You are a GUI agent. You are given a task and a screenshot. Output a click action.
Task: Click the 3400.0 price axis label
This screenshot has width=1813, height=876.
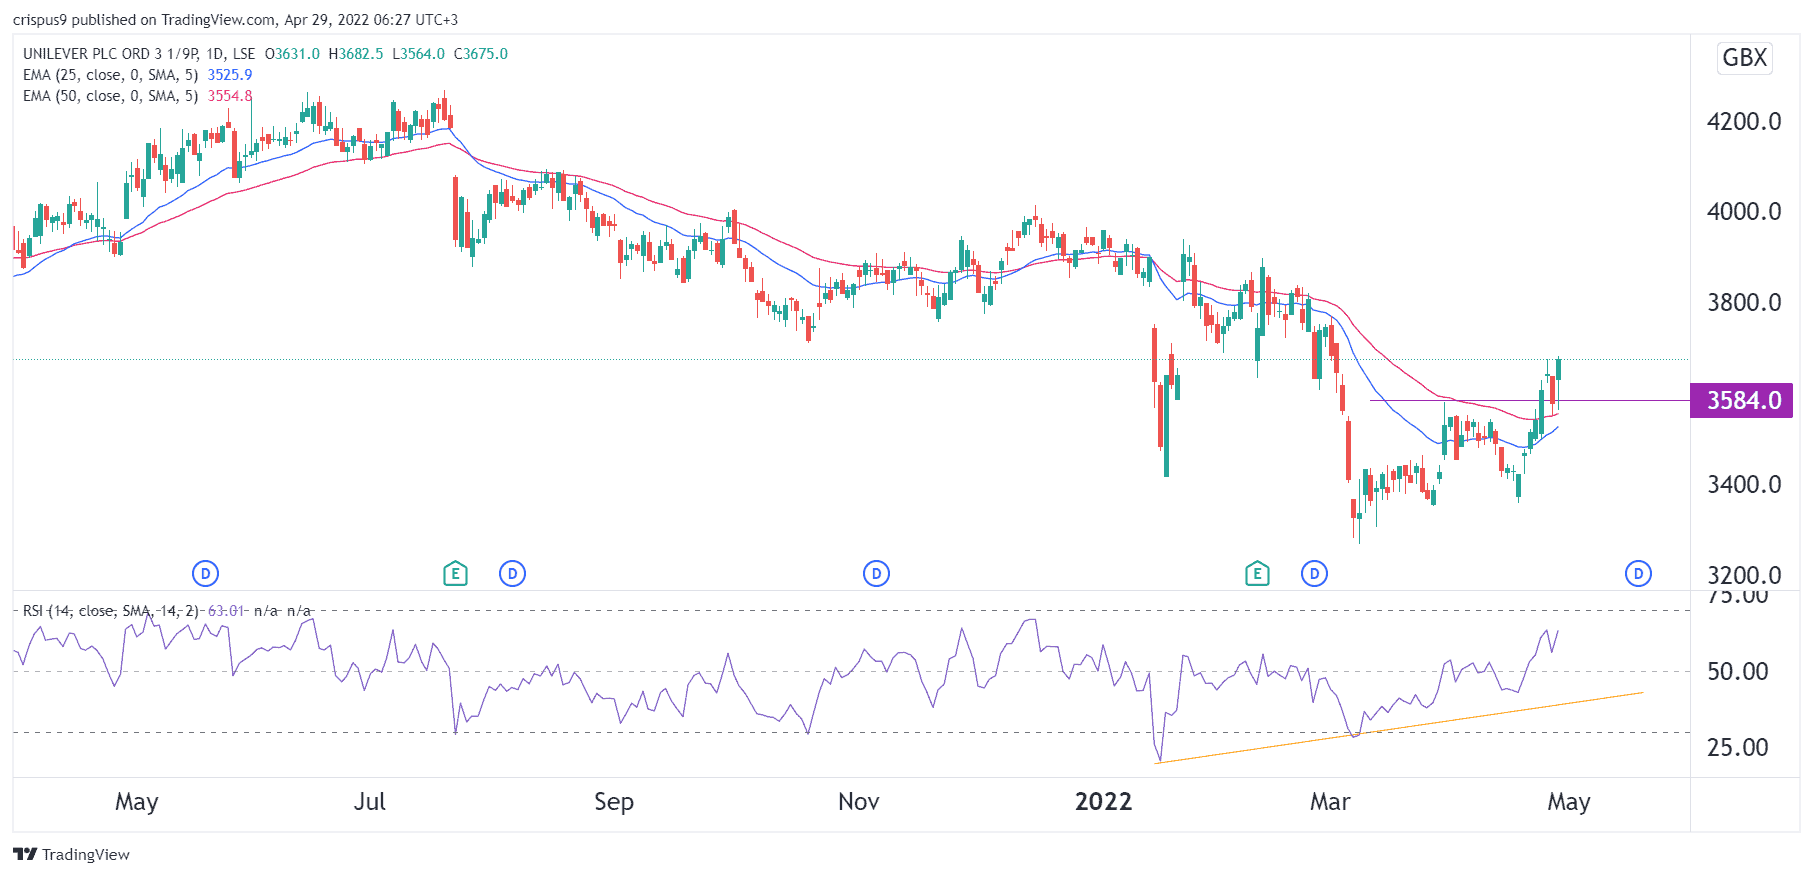pyautogui.click(x=1744, y=485)
